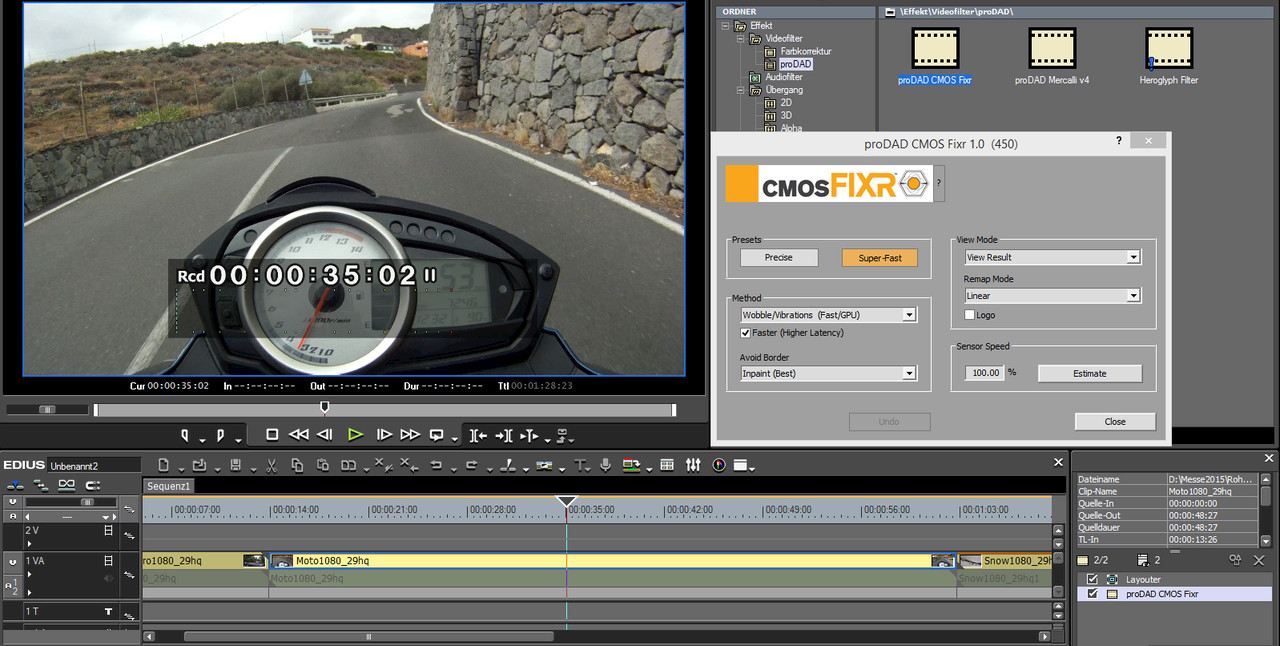Expand the 2 V track triangle
Image resolution: width=1280 pixels, height=646 pixels.
tap(30, 543)
